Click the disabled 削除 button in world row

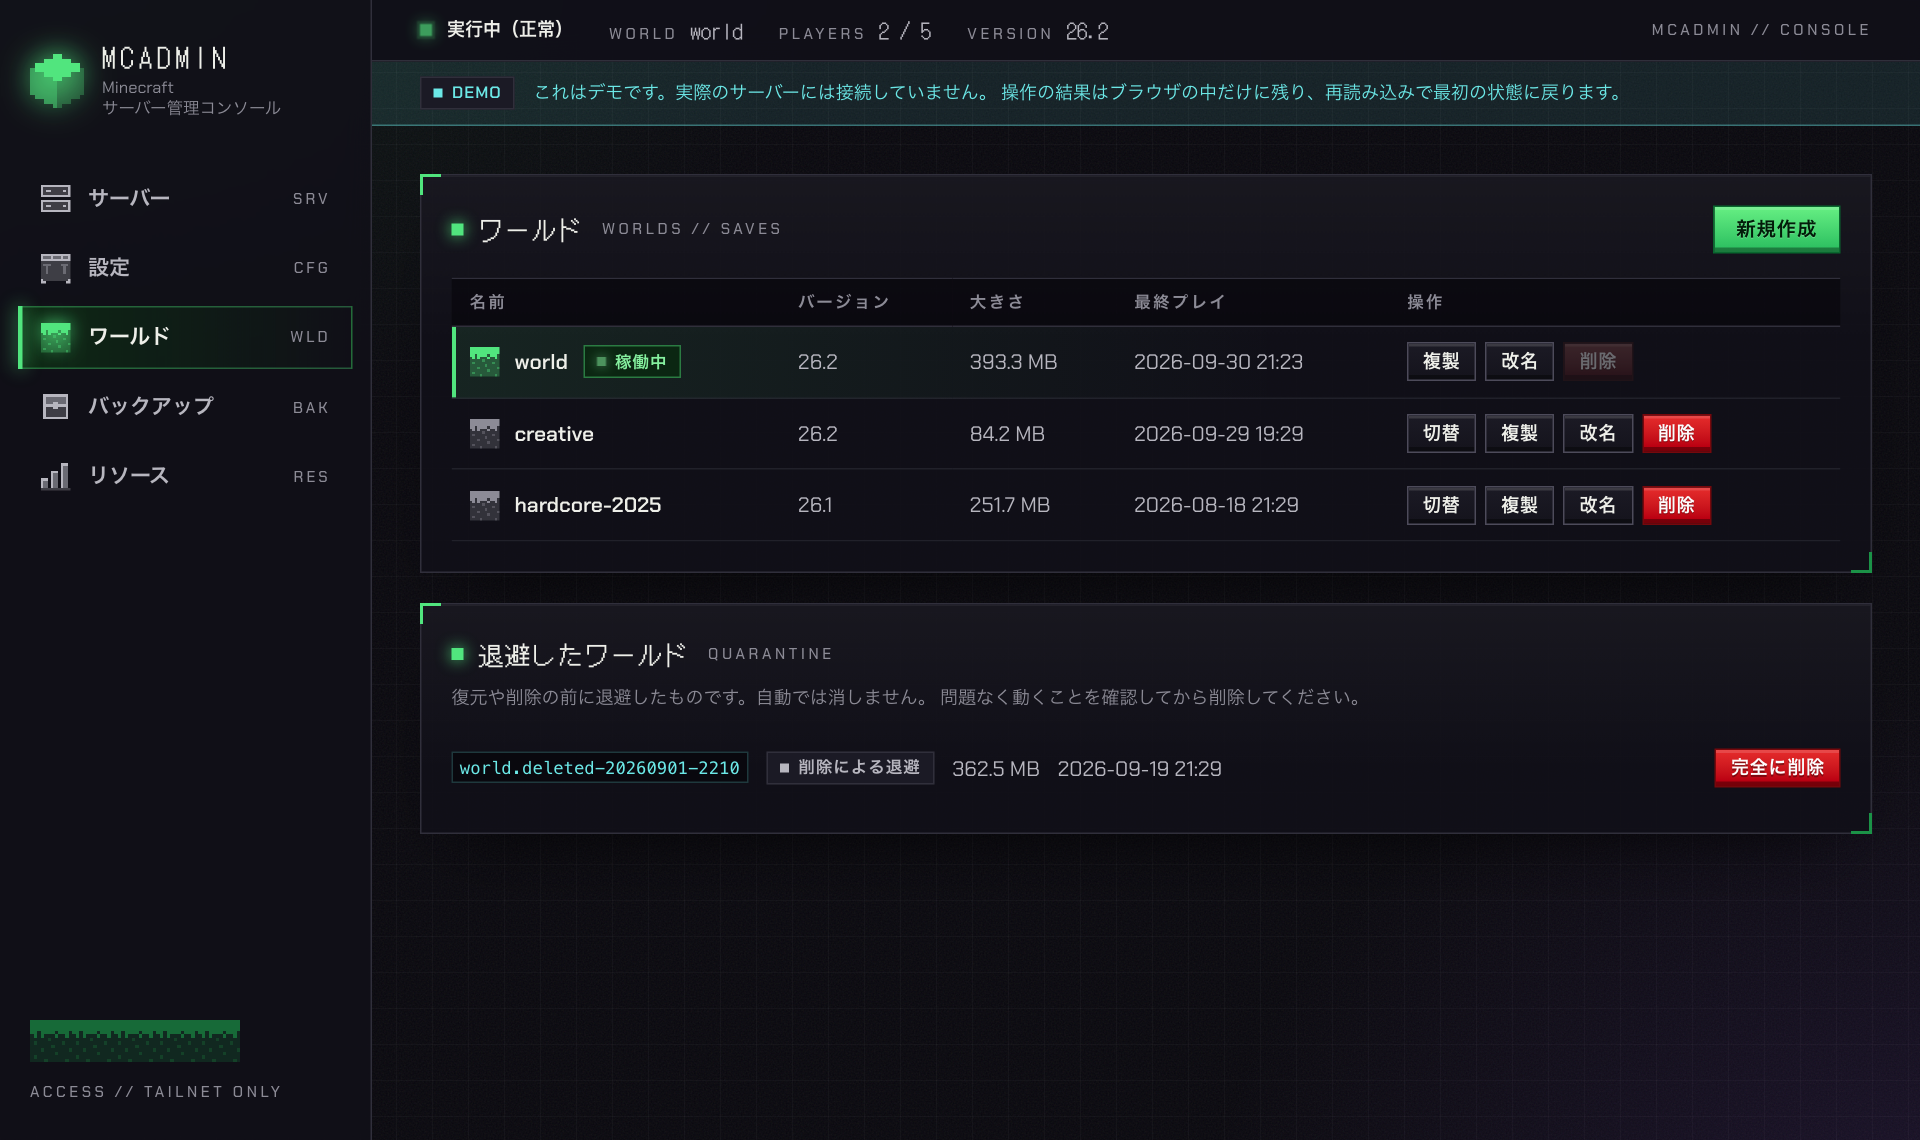[1598, 362]
